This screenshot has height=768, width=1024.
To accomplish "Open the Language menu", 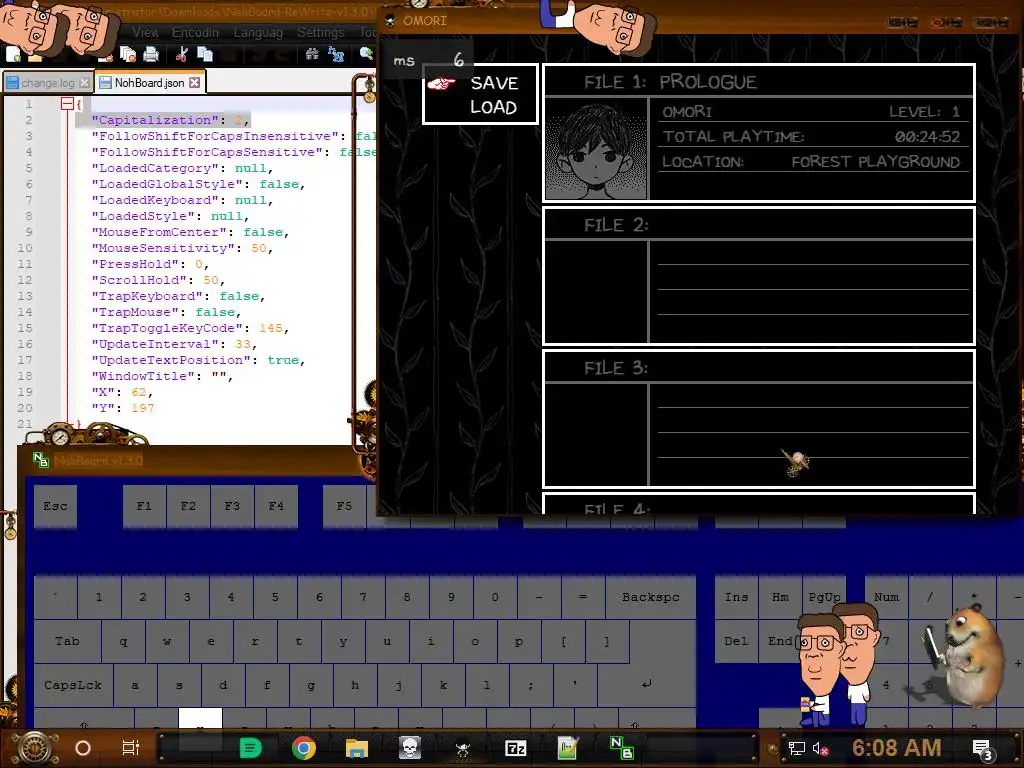I will point(258,32).
